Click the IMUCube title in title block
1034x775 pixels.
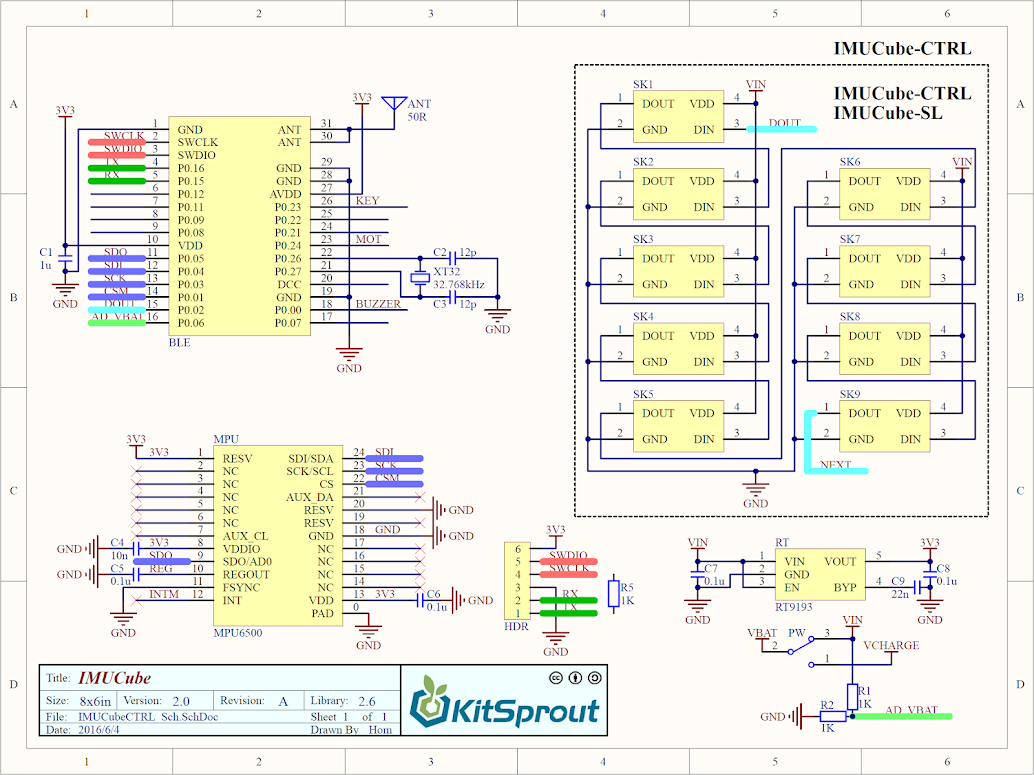pos(115,678)
